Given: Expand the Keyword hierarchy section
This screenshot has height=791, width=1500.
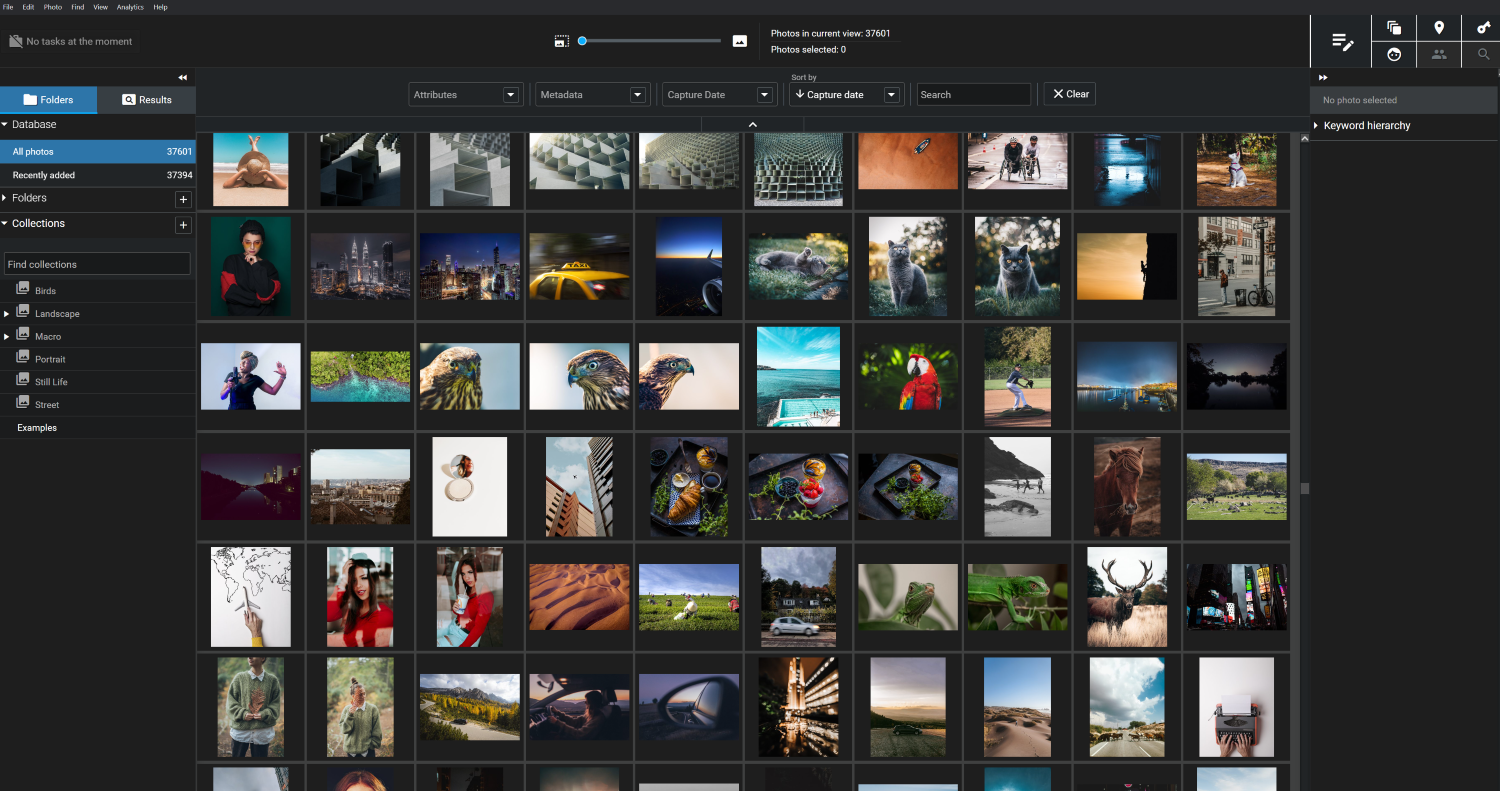Looking at the screenshot, I should tap(1366, 126).
